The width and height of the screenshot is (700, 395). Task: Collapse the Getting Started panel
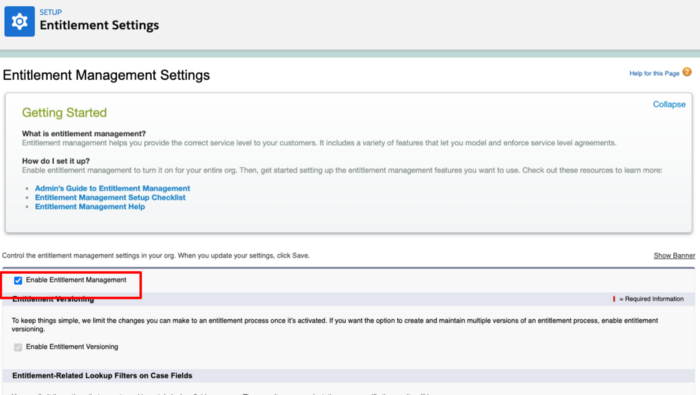[669, 104]
